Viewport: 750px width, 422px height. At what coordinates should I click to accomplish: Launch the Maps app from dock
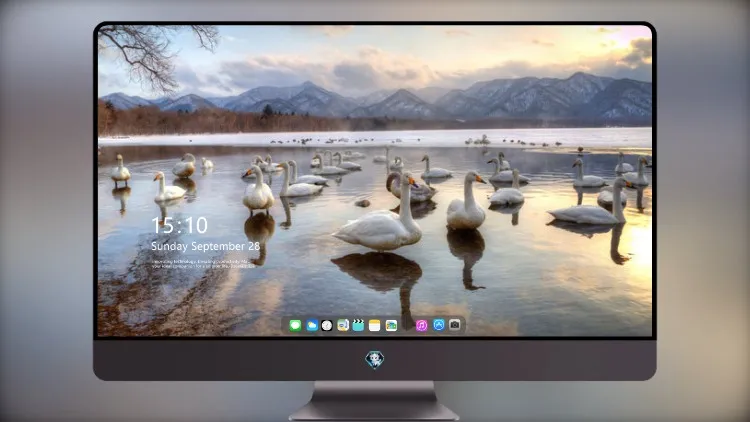pos(343,326)
